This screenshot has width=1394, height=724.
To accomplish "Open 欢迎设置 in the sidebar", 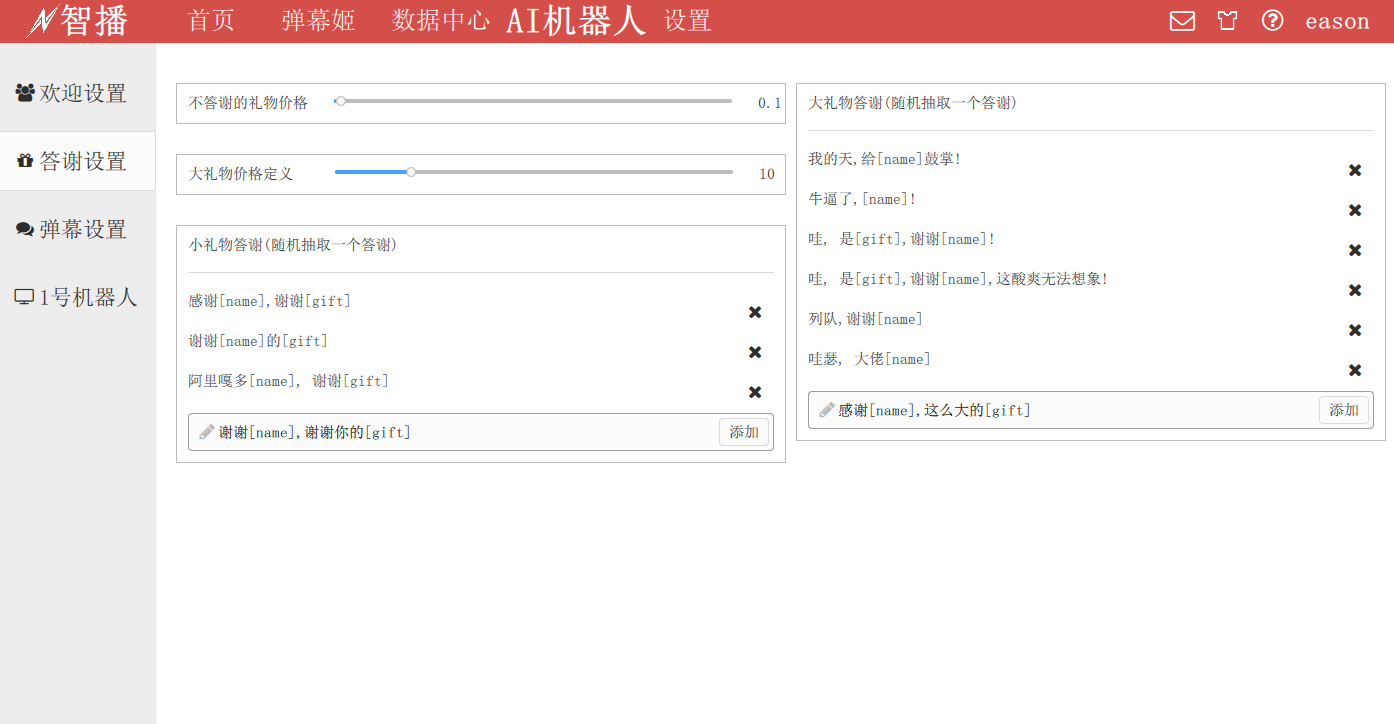I will [x=78, y=93].
